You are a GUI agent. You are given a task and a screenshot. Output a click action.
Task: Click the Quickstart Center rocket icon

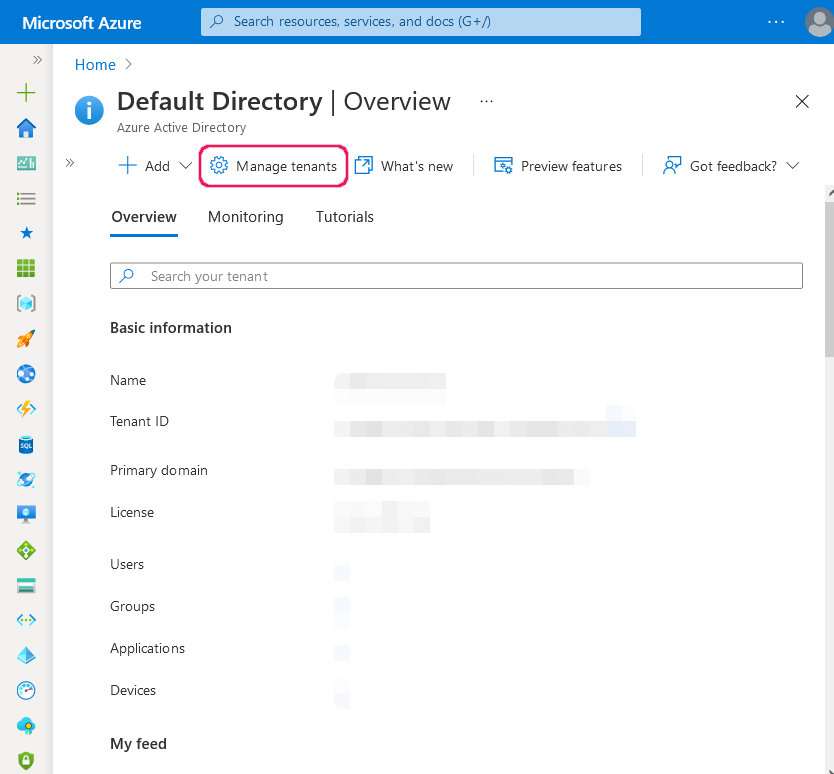point(26,338)
